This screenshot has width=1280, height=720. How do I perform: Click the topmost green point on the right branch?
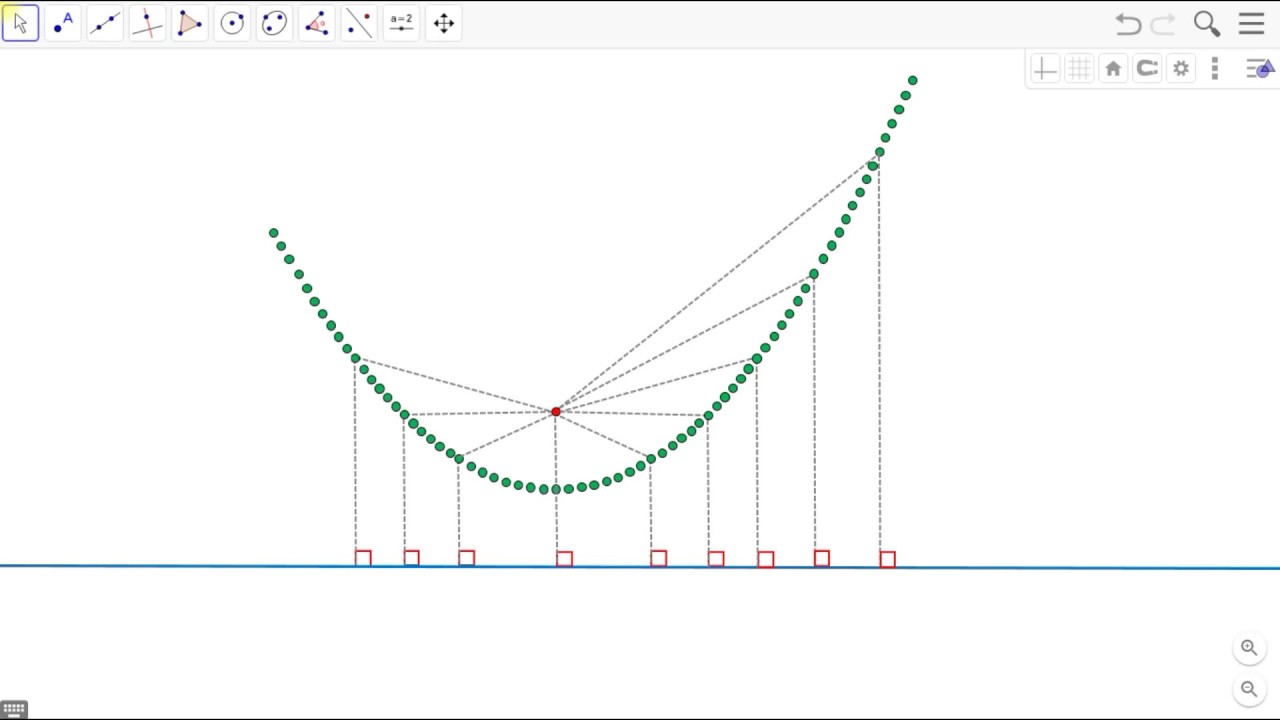point(912,81)
